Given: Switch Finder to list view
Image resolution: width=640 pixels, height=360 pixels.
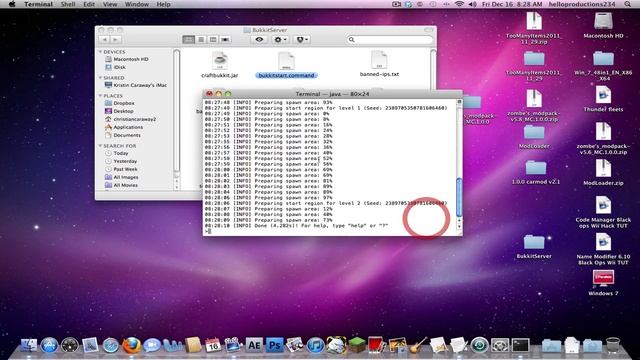Looking at the screenshot, I should click(x=201, y=40).
